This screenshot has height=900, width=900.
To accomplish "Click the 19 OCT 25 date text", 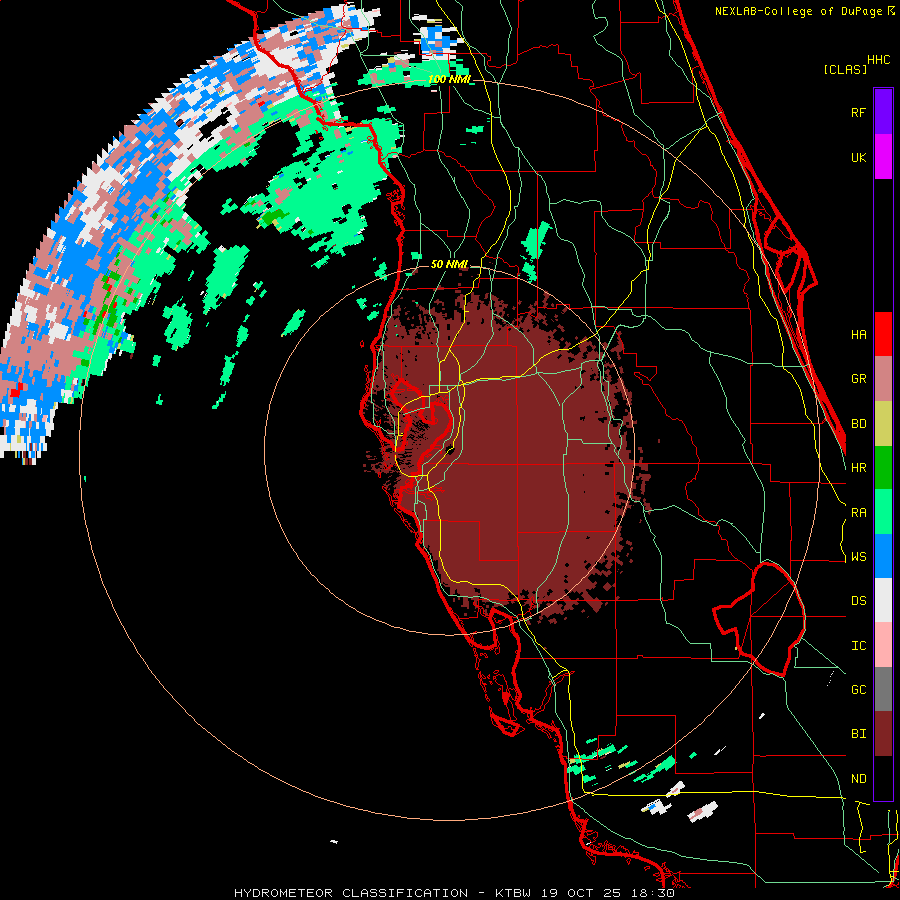I will pyautogui.click(x=583, y=893).
